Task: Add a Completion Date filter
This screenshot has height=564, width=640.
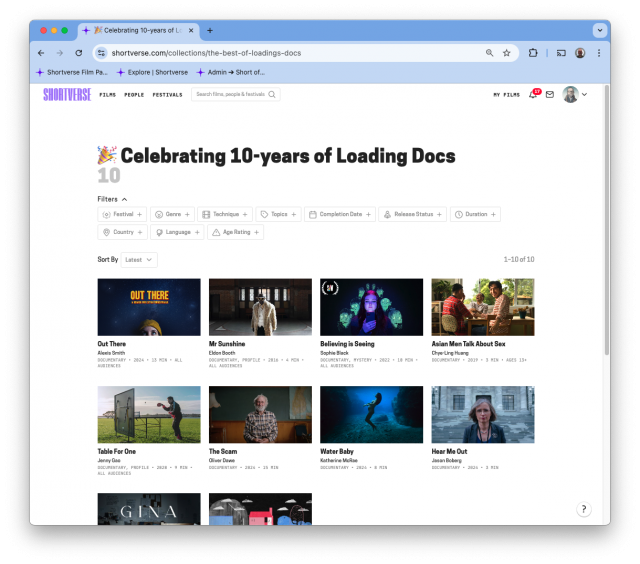Action: pyautogui.click(x=341, y=214)
